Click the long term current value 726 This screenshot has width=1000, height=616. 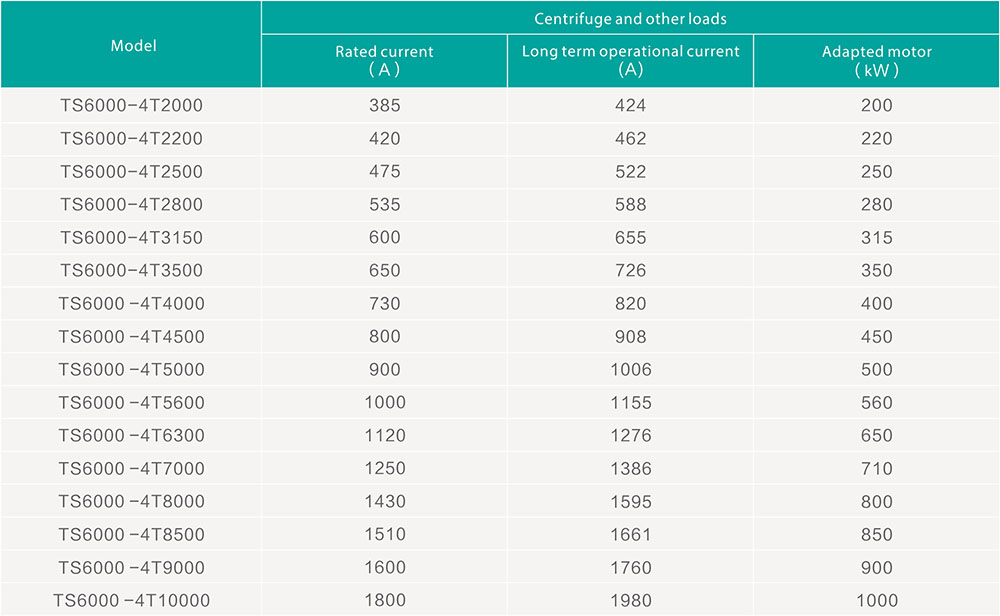[x=630, y=270]
